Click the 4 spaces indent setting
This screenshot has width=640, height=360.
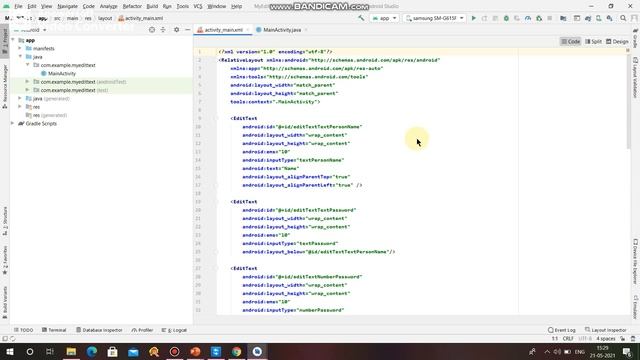click(605, 339)
